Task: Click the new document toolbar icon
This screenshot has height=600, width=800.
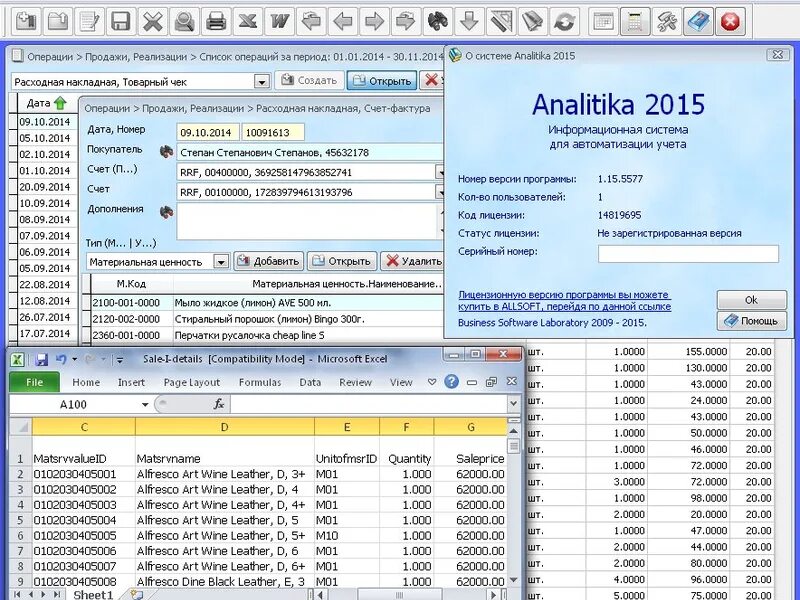Action: pos(26,21)
